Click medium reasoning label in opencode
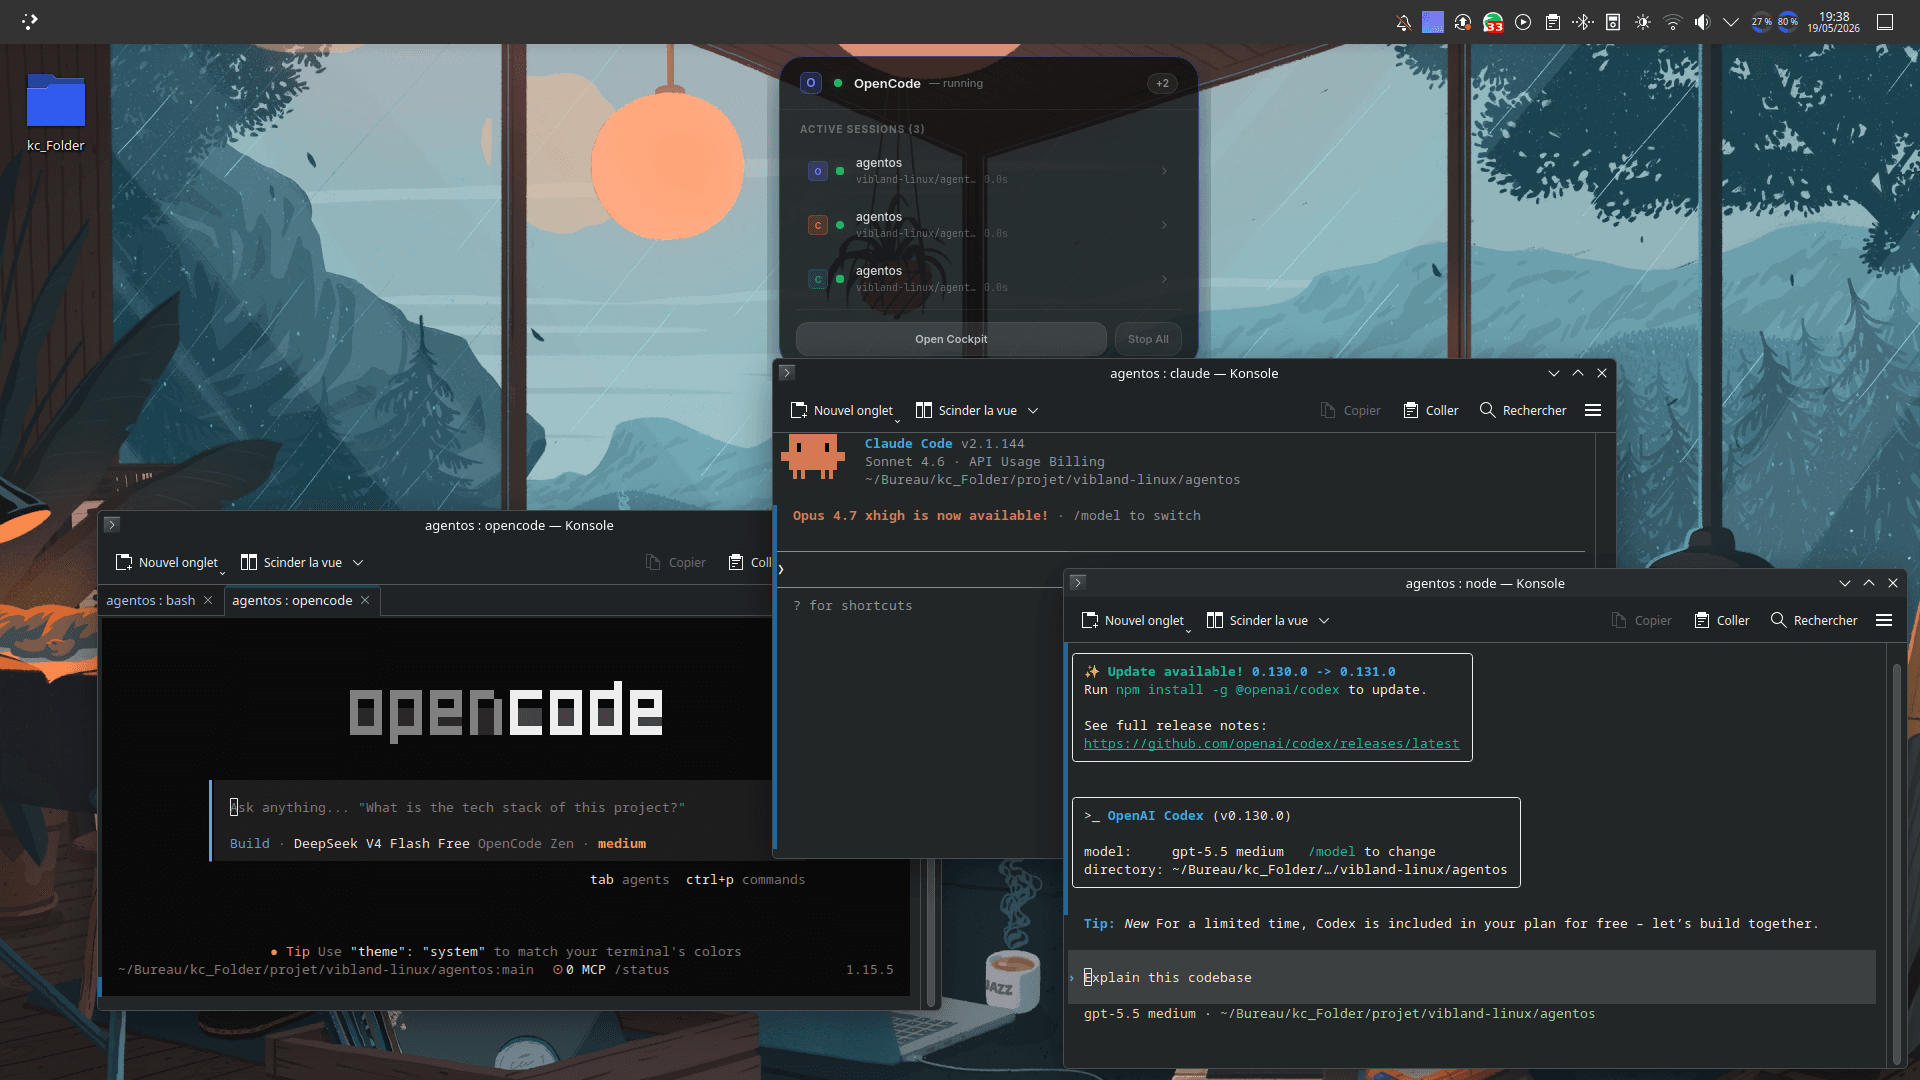The height and width of the screenshot is (1080, 1920). tap(622, 844)
